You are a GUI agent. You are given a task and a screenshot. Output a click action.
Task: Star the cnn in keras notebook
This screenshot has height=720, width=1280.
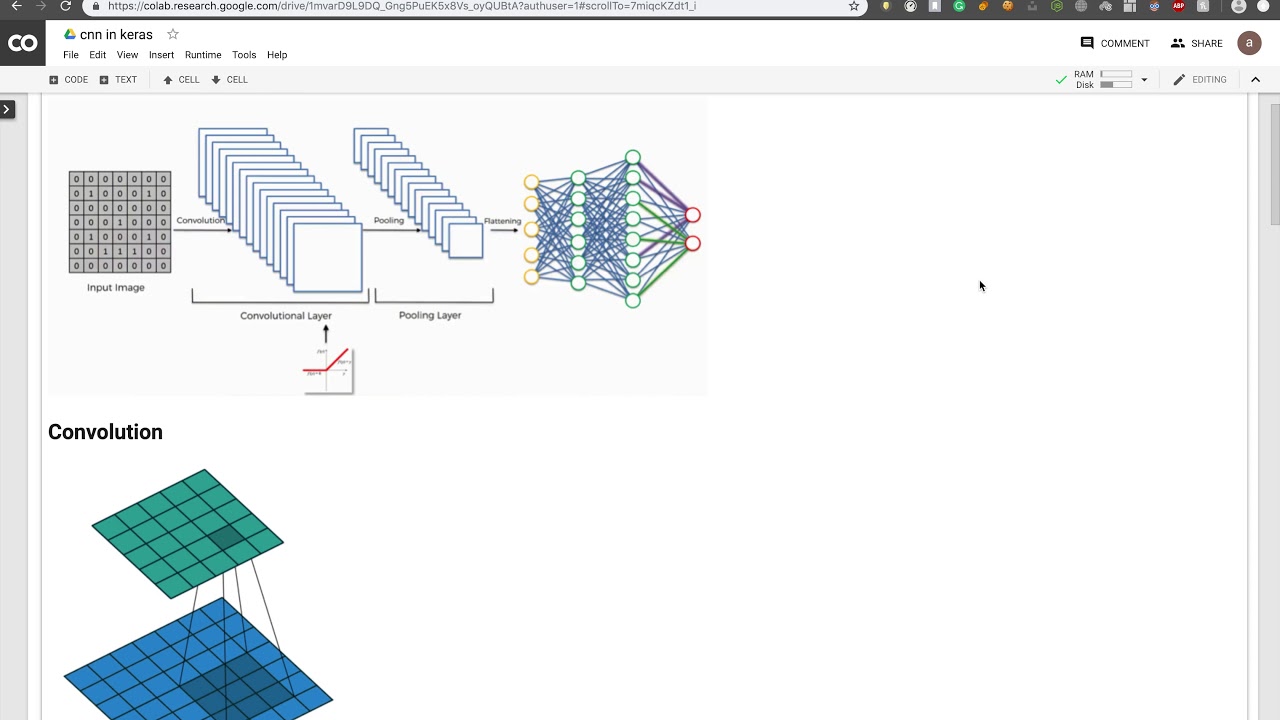click(x=173, y=34)
